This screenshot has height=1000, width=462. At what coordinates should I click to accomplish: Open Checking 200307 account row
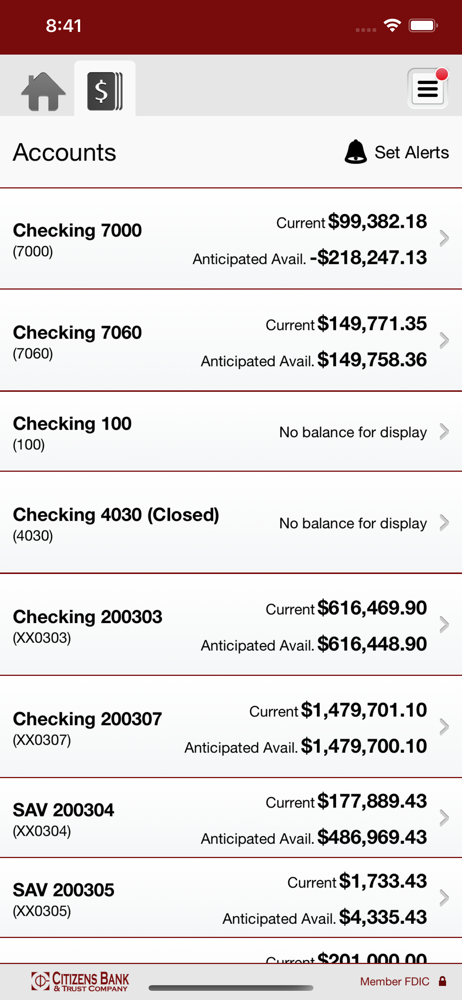click(x=231, y=727)
